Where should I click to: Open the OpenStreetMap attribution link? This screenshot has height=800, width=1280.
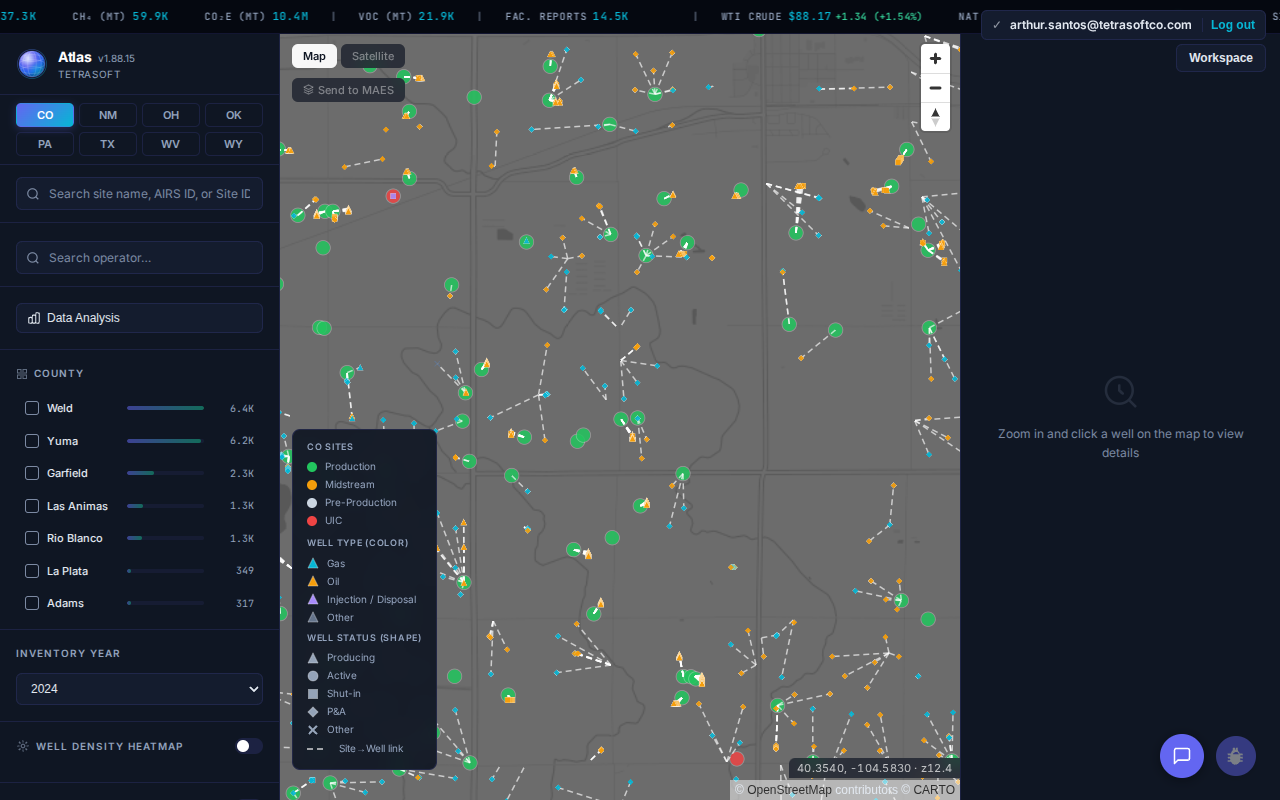pos(789,790)
